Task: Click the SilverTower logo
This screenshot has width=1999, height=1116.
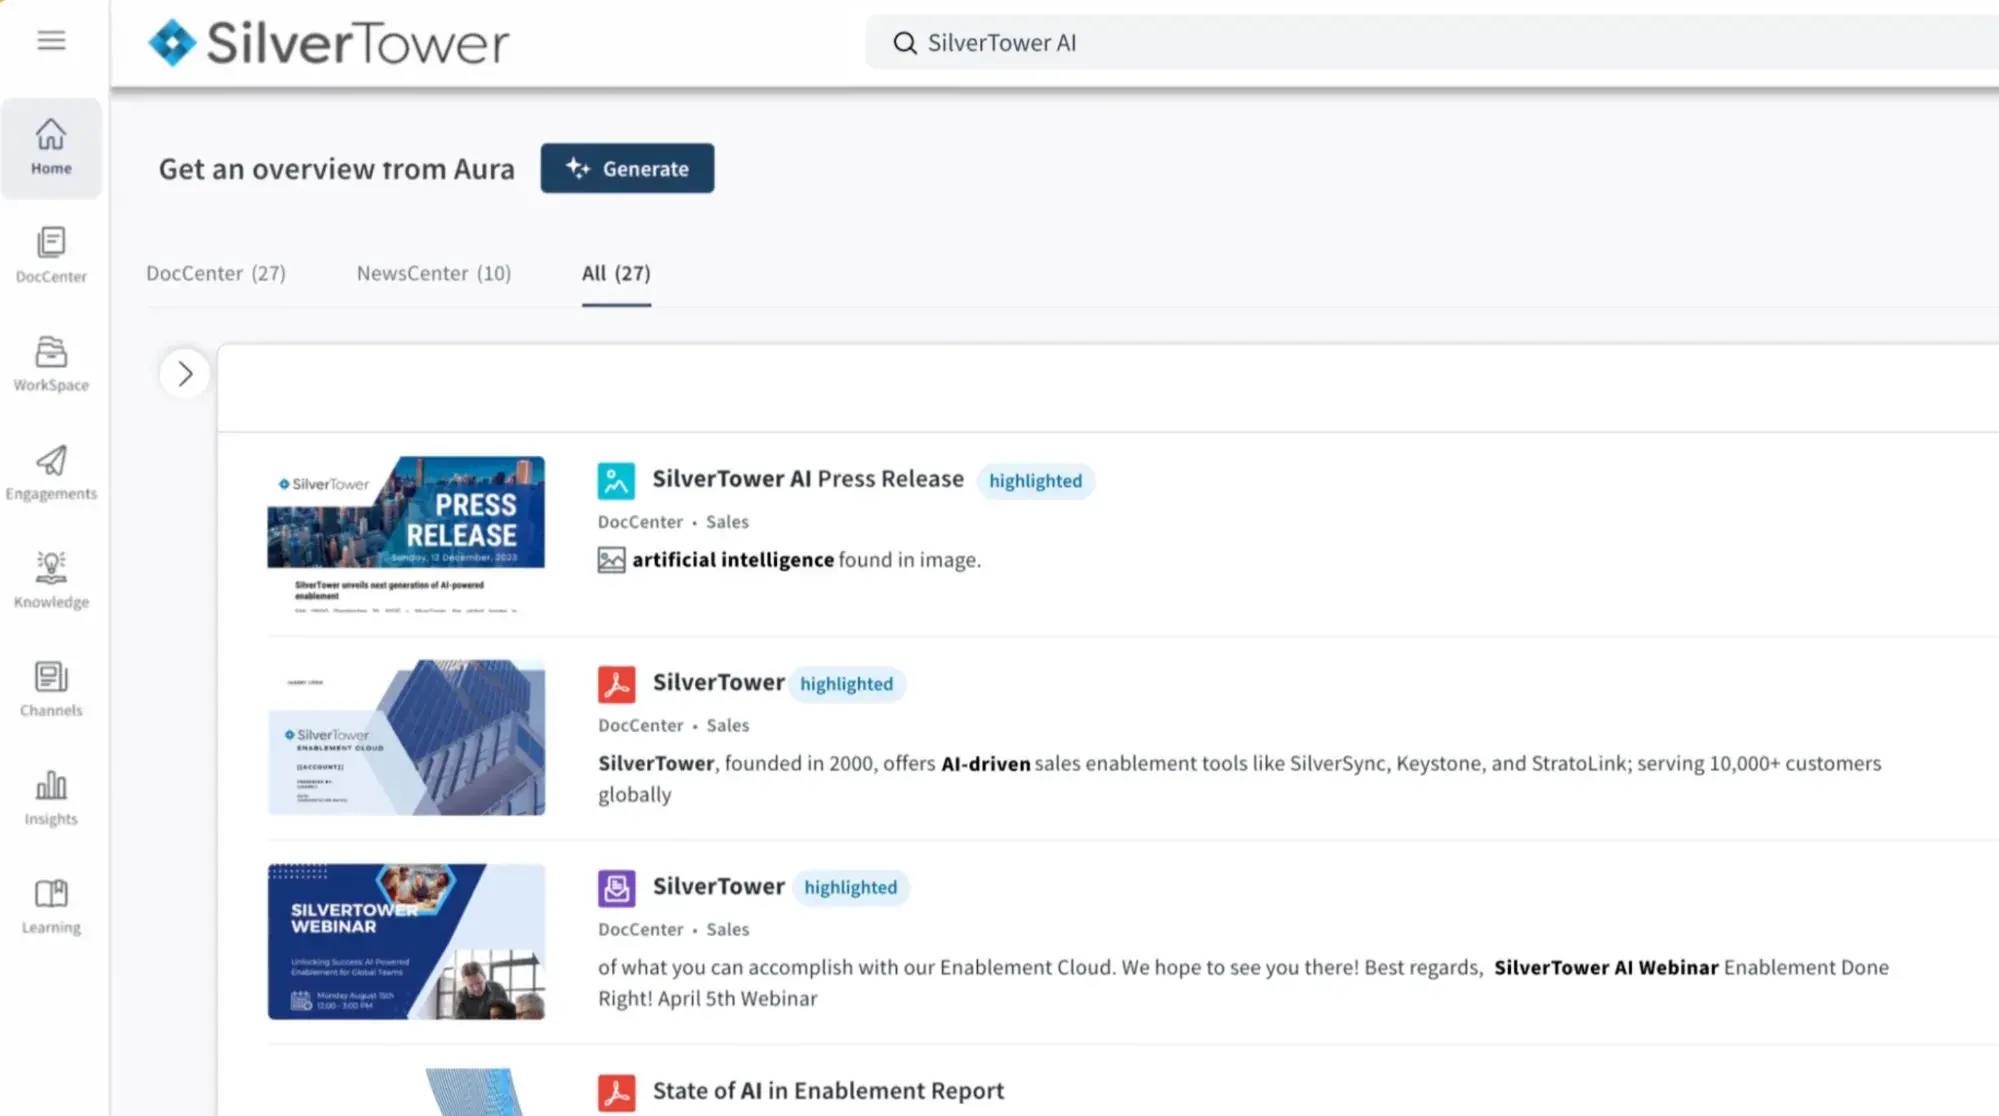Action: pos(328,43)
